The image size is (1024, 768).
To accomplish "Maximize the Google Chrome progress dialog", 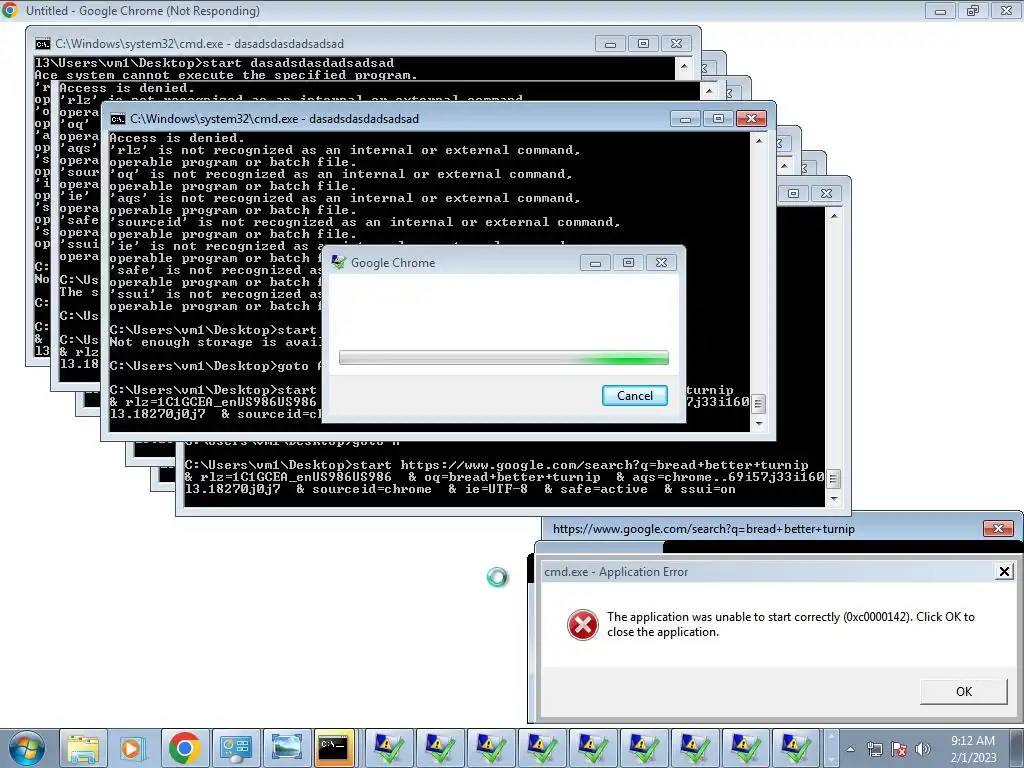I will click(628, 263).
